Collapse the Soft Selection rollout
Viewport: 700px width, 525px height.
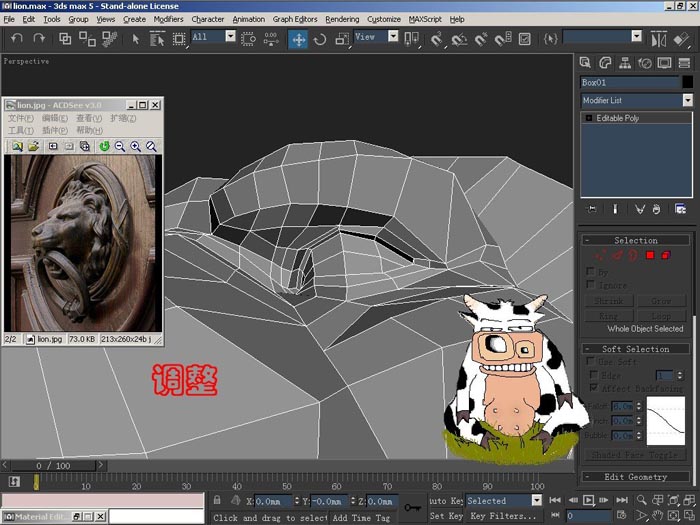635,349
